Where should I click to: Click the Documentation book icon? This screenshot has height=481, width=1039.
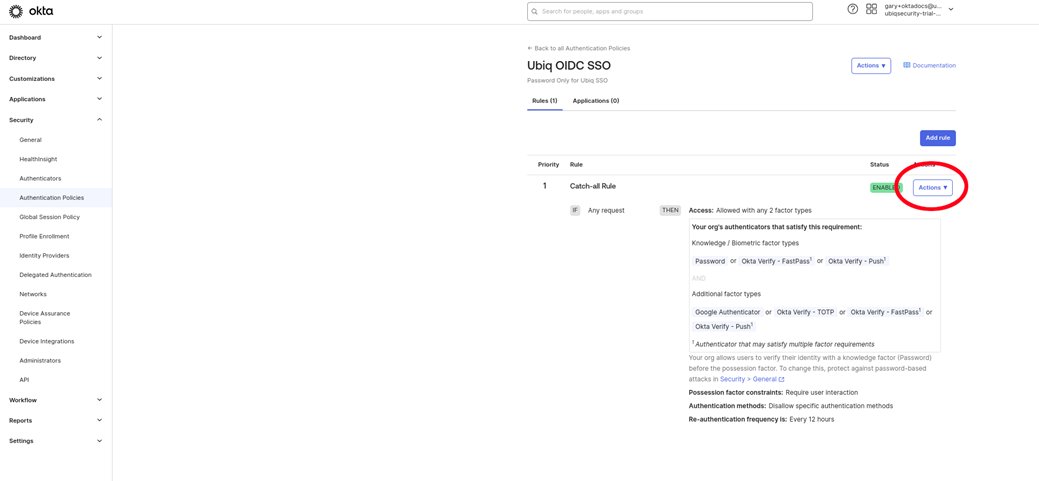click(906, 66)
